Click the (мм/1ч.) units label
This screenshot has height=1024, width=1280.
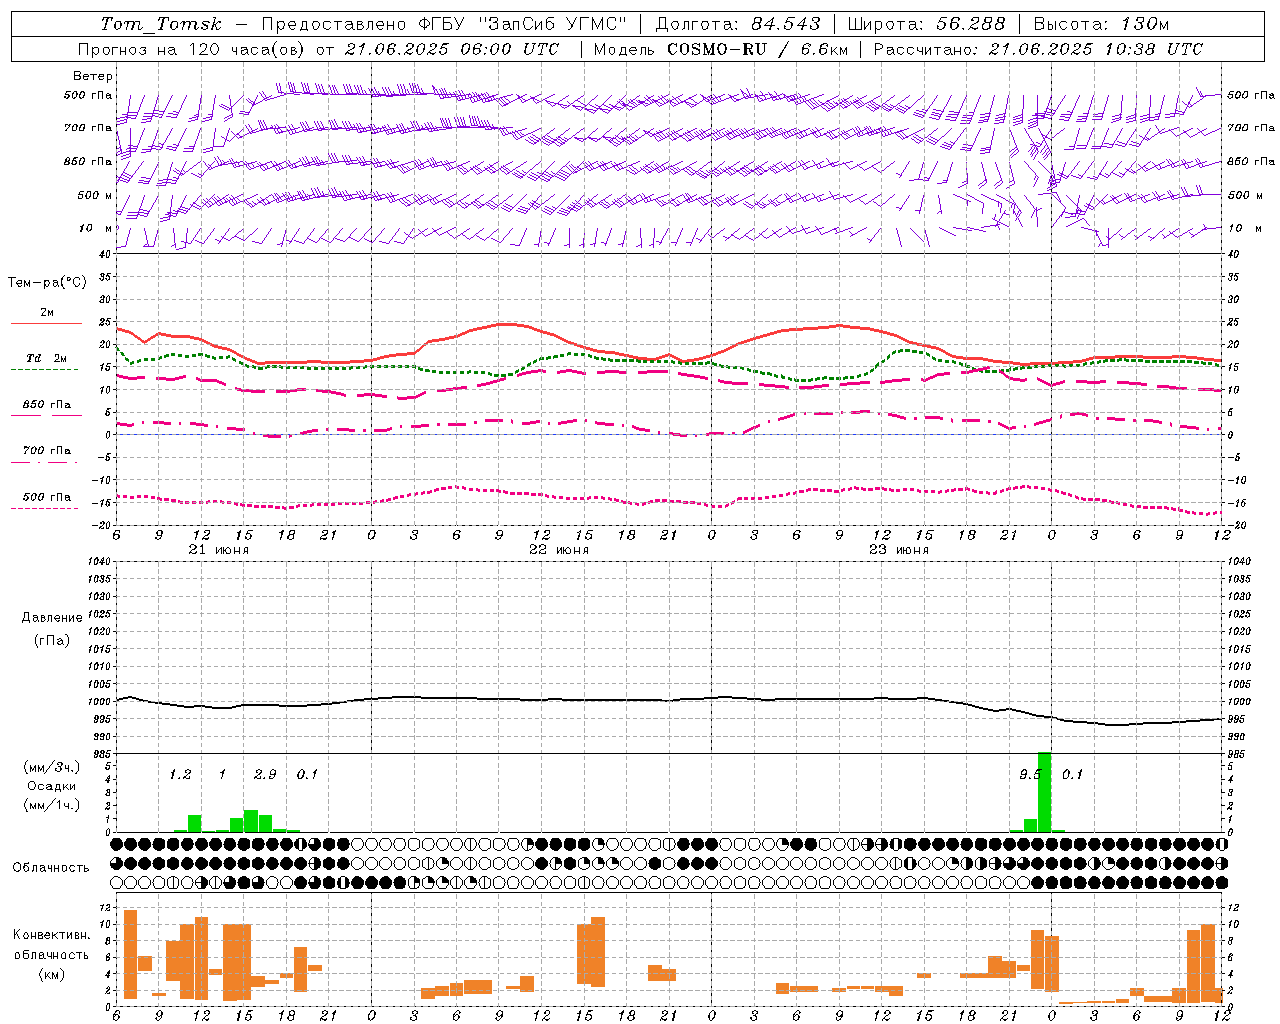(51, 805)
